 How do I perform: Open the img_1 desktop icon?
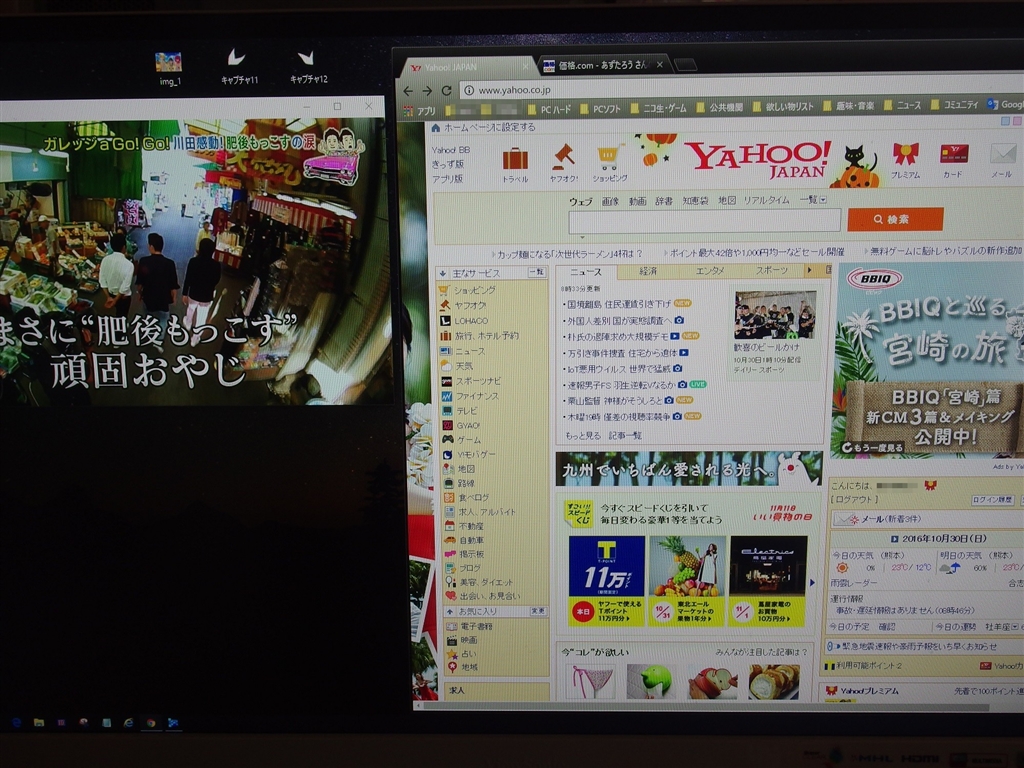pyautogui.click(x=169, y=69)
